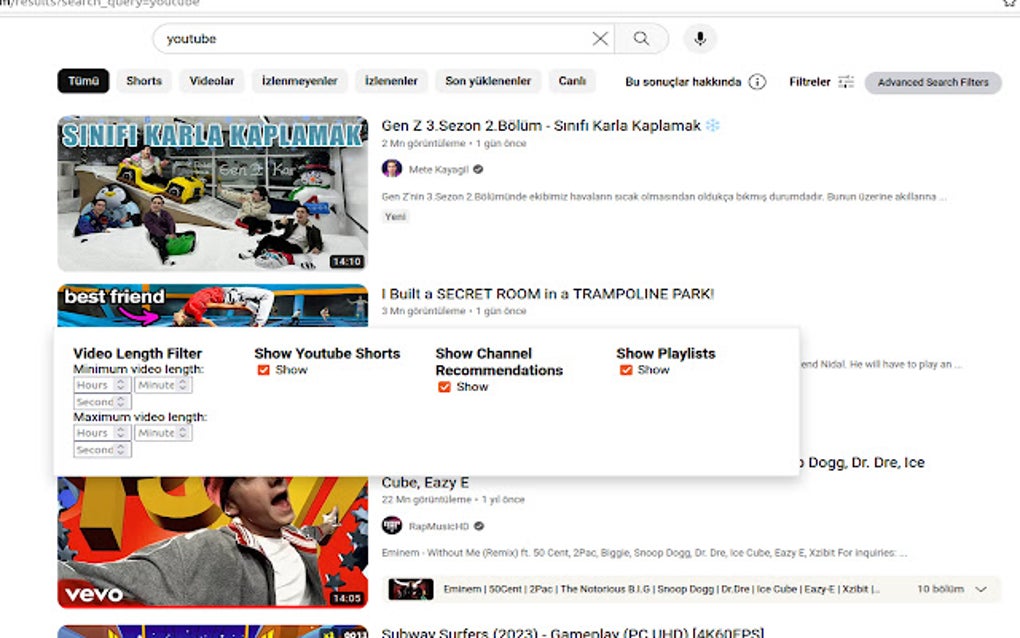Click the microphone icon for voice search
The image size is (1020, 638).
699,39
